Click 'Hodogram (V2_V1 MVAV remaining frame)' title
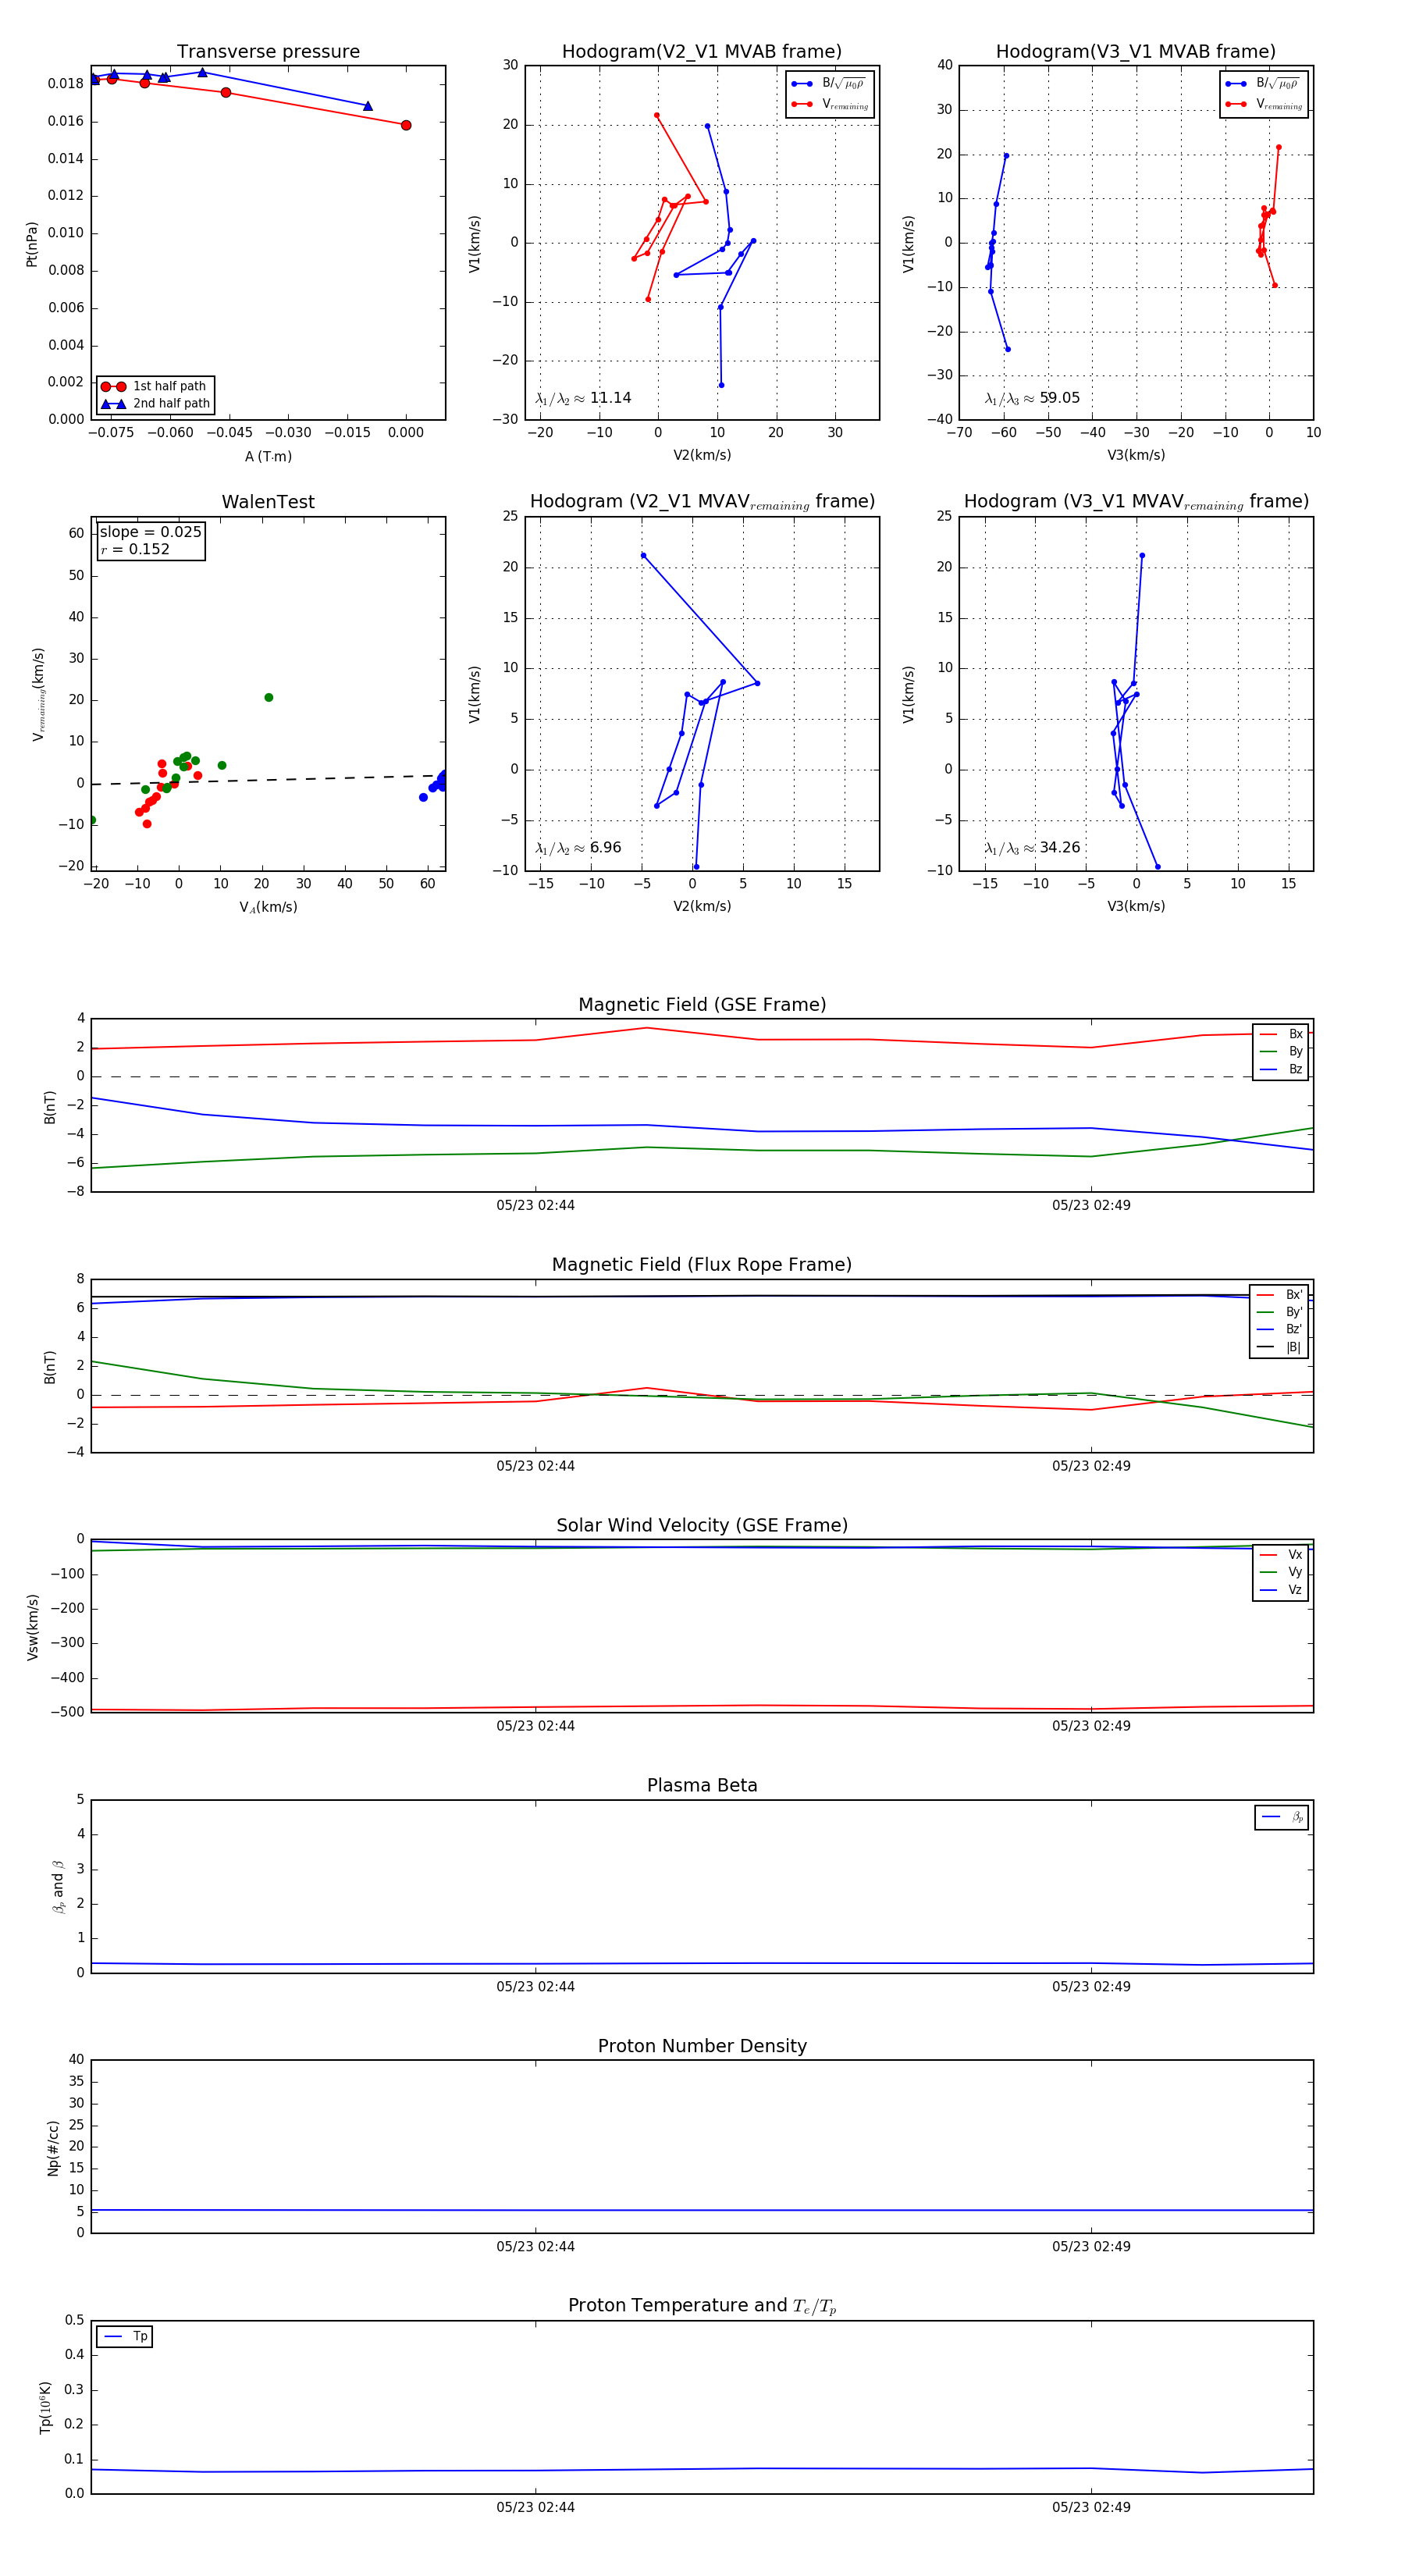Image resolution: width=1405 pixels, height=2576 pixels. 702,502
